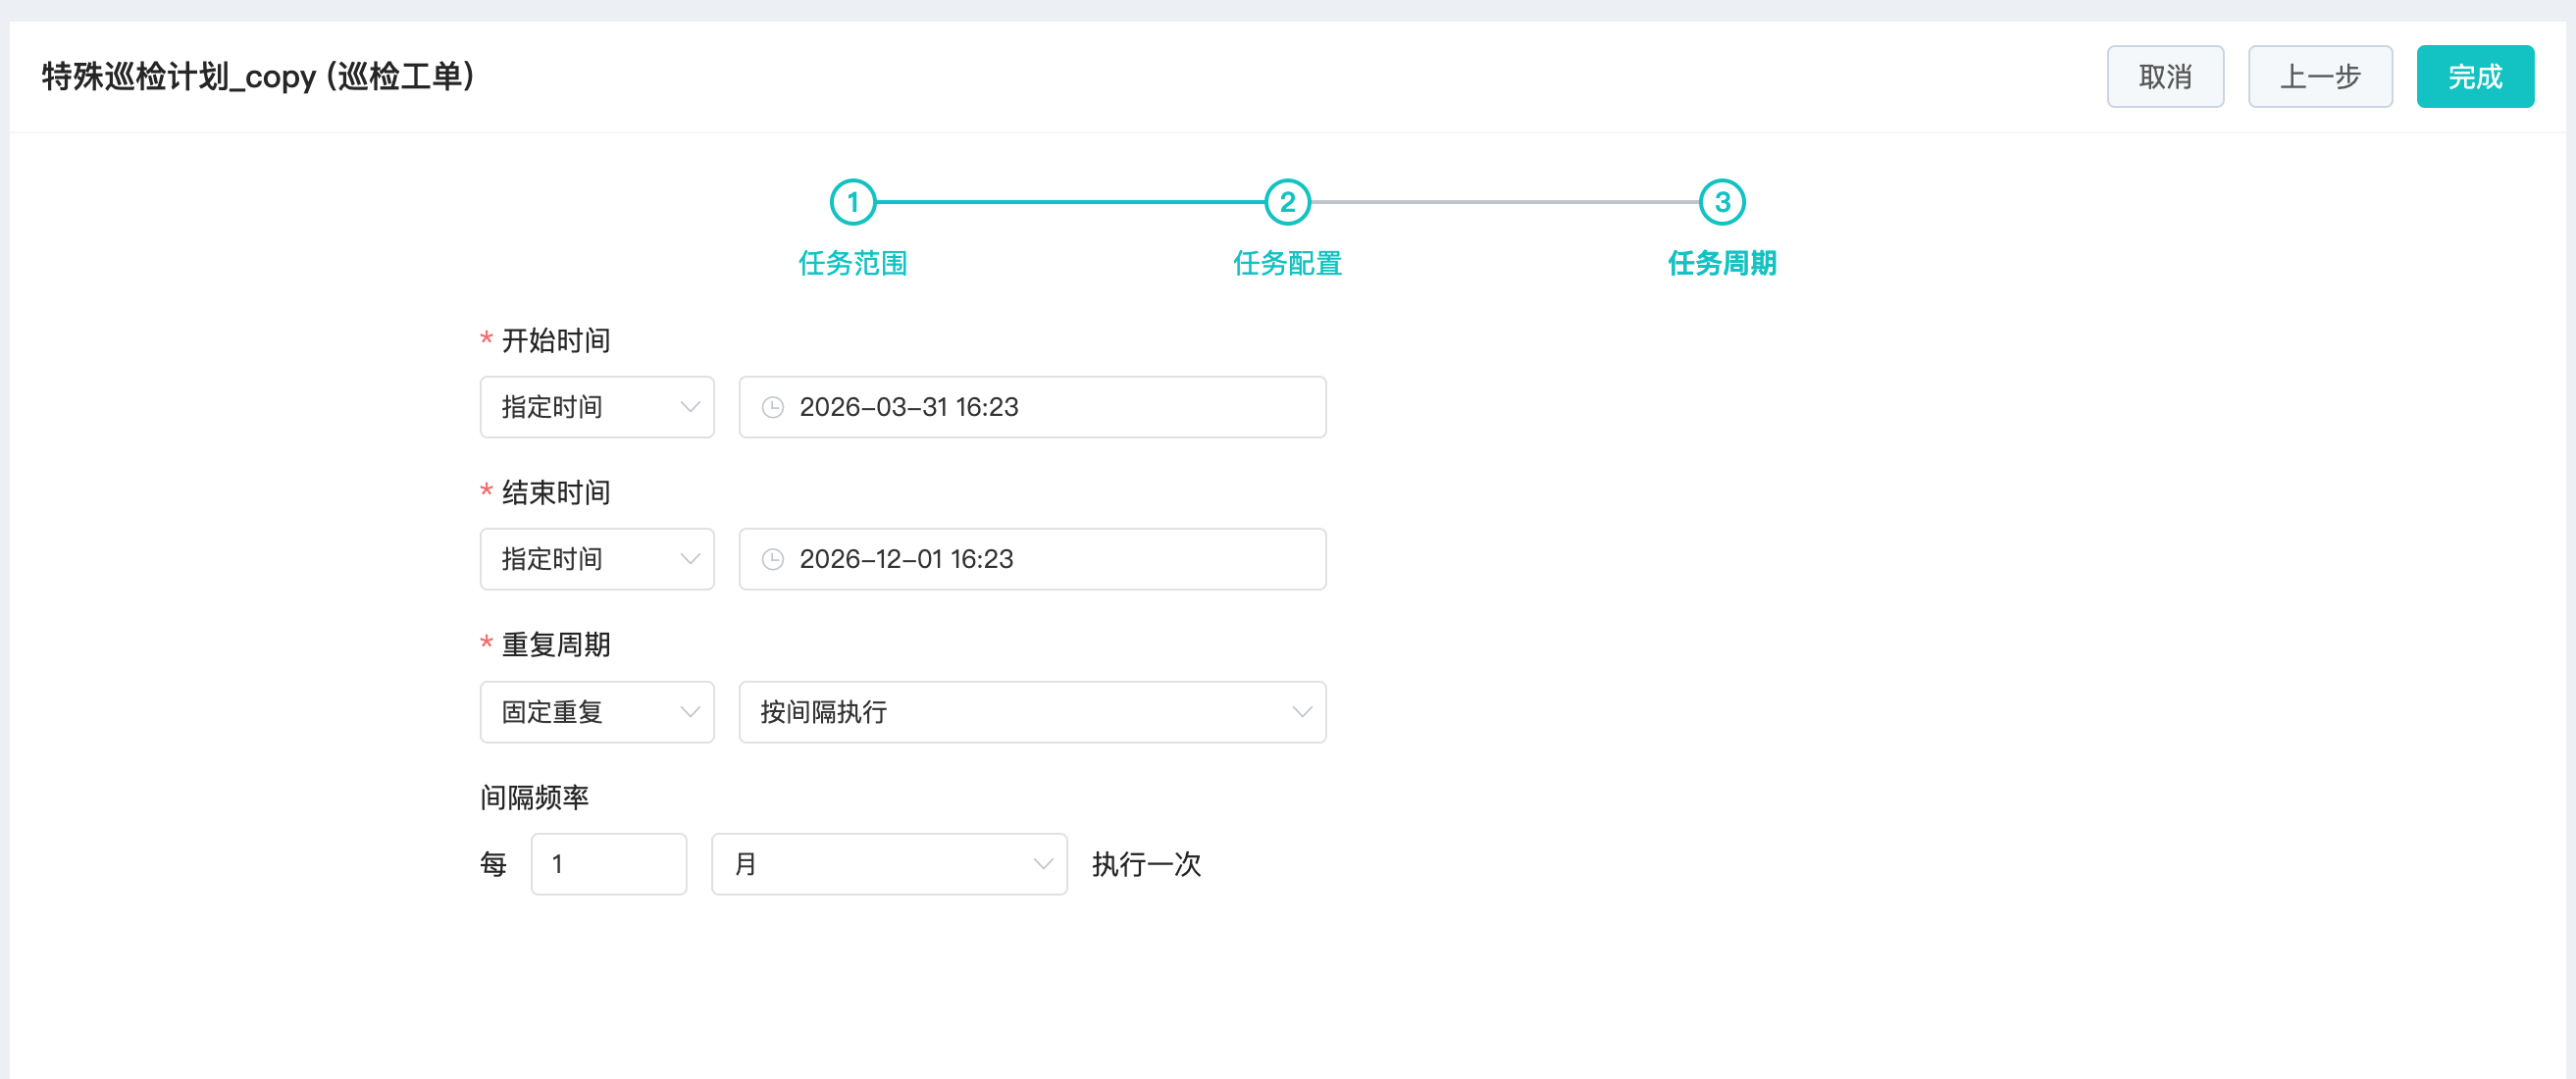Click chevron arrow of start time type dropdown
The image size is (2576, 1079).
689,407
